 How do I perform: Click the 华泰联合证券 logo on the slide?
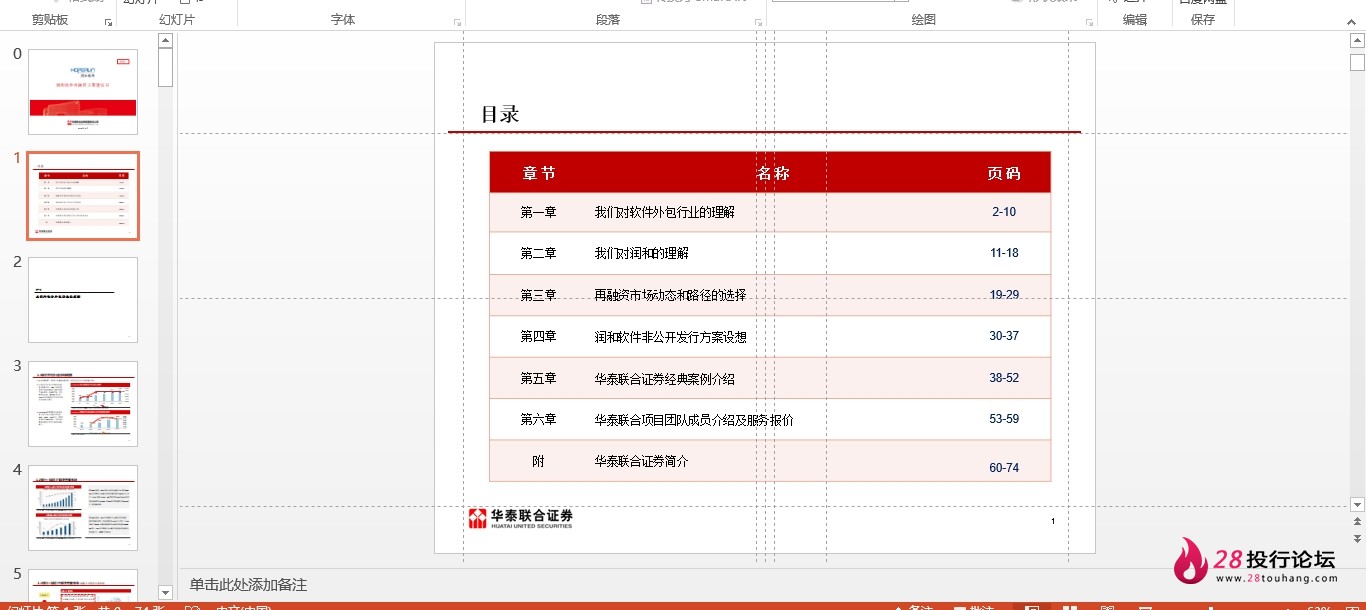(521, 518)
